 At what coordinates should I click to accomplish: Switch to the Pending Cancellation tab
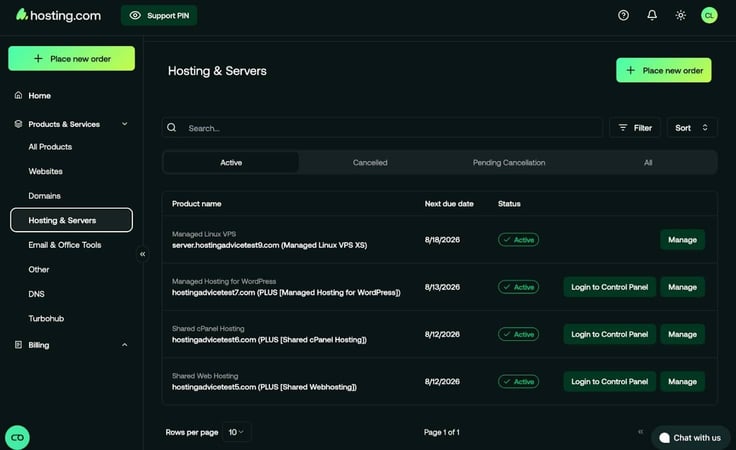tap(509, 163)
